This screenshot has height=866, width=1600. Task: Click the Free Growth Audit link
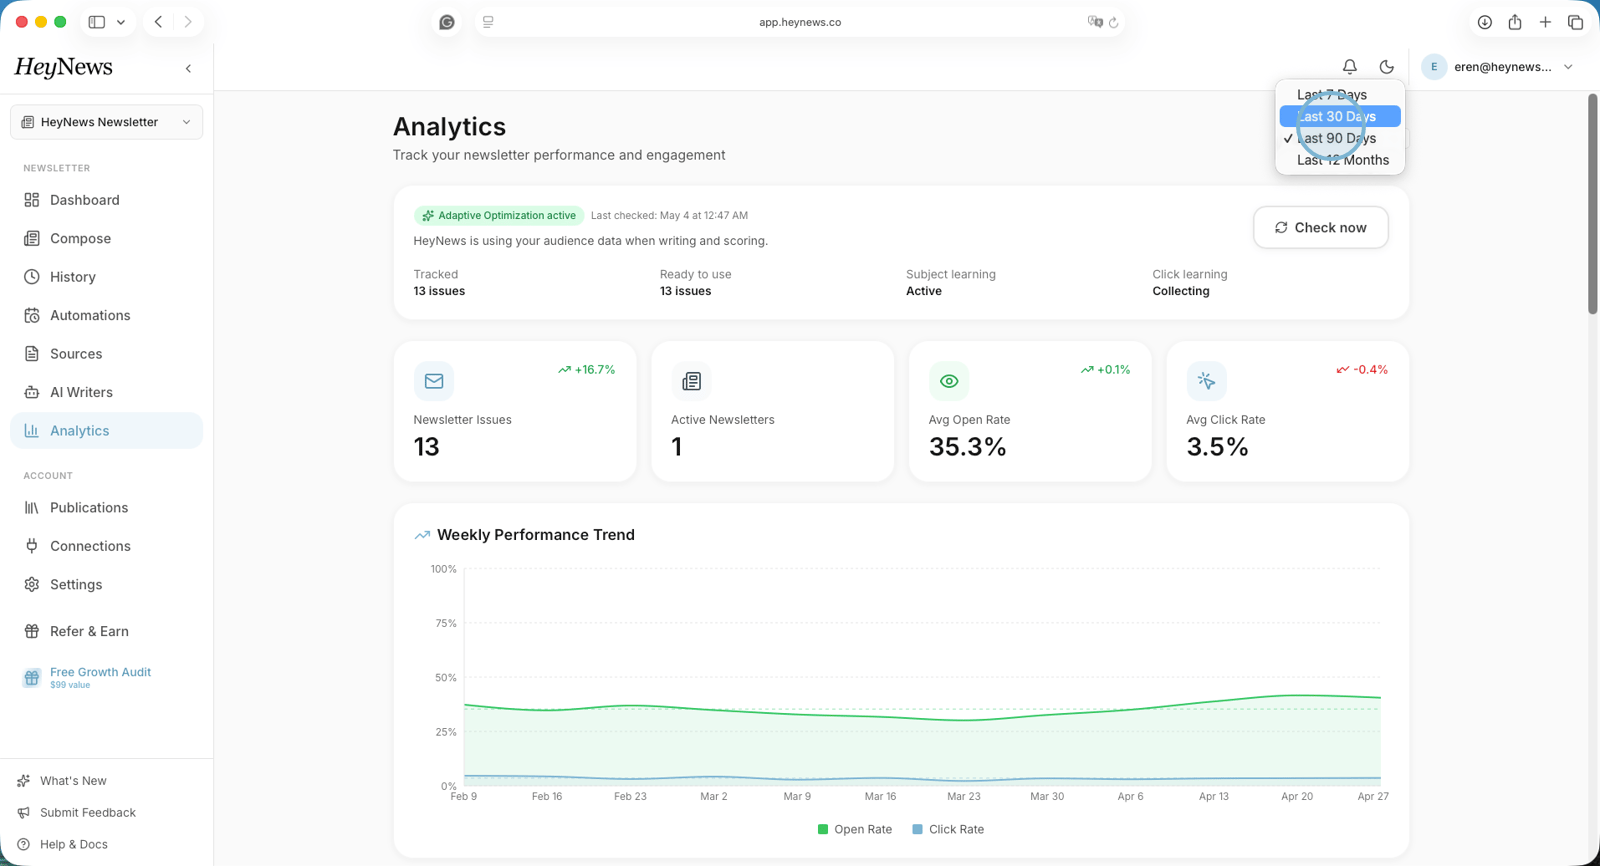click(100, 677)
